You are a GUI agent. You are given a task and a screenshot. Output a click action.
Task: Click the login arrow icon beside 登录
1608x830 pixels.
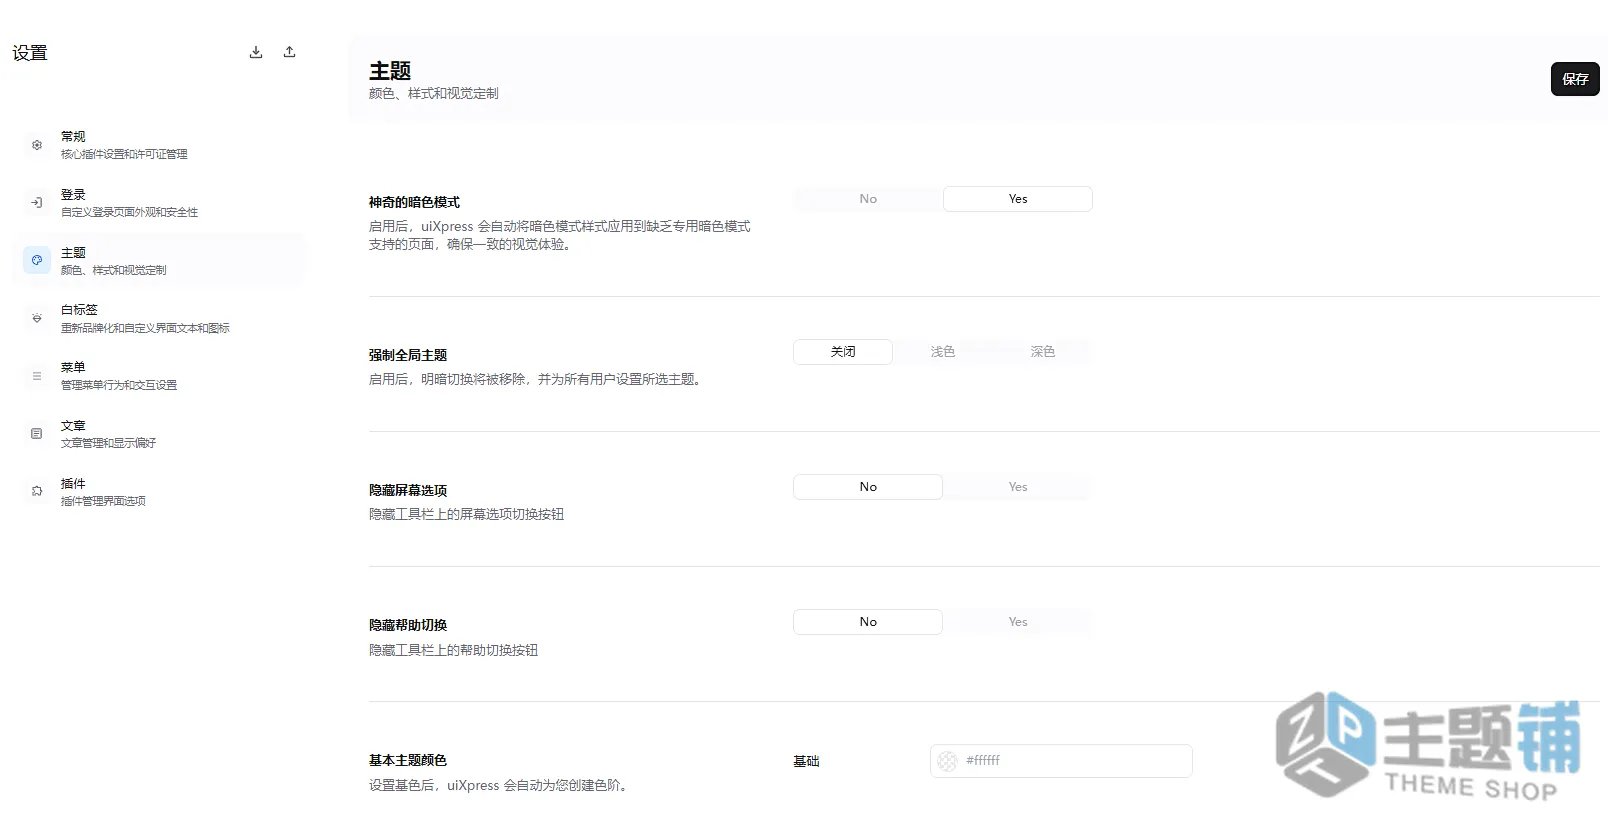click(x=37, y=203)
